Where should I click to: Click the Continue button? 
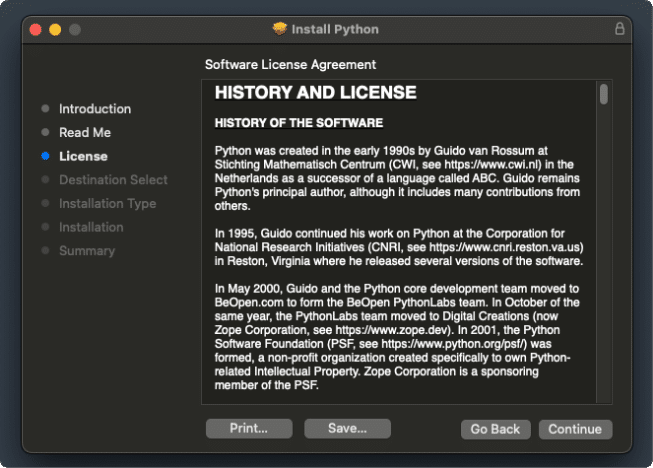click(575, 429)
